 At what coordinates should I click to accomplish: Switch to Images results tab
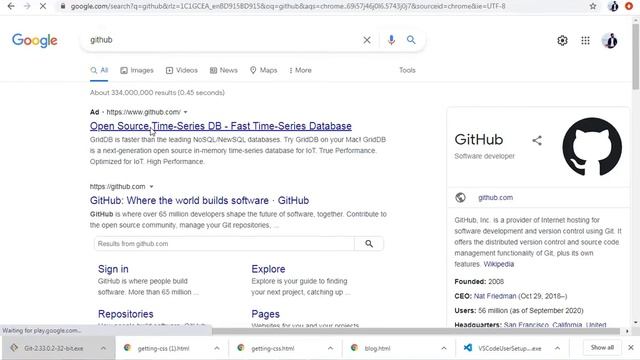pos(137,70)
